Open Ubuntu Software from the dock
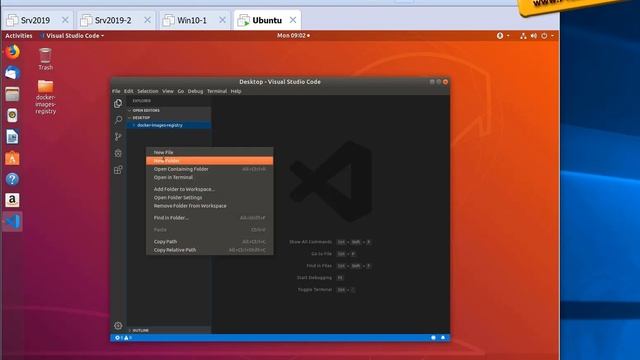Image resolution: width=640 pixels, height=360 pixels. click(x=12, y=158)
